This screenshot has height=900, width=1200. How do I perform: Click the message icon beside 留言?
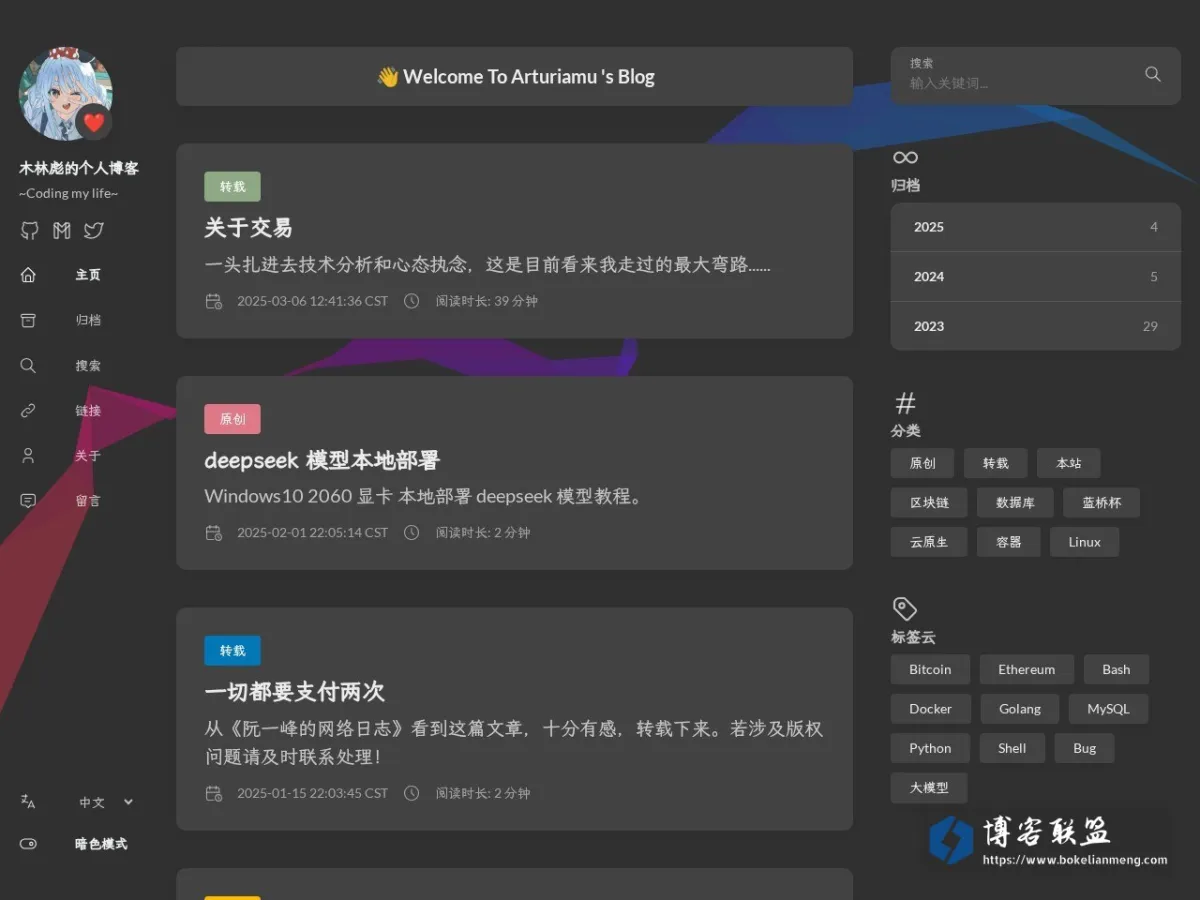tap(28, 500)
